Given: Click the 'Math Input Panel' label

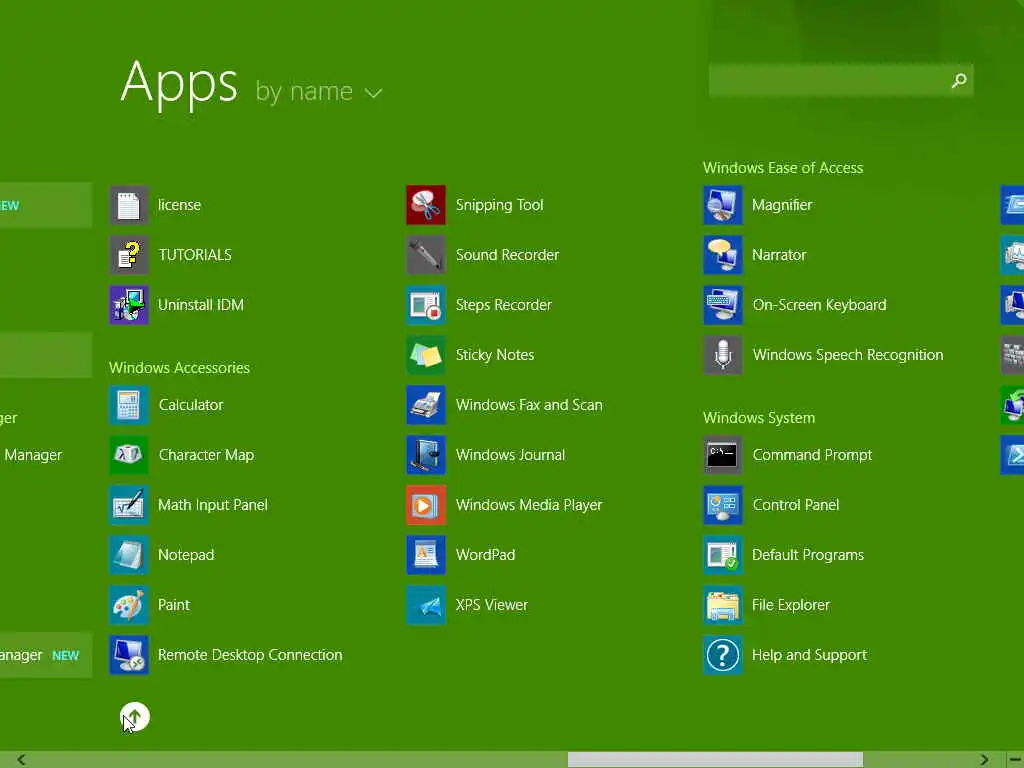Looking at the screenshot, I should (213, 505).
